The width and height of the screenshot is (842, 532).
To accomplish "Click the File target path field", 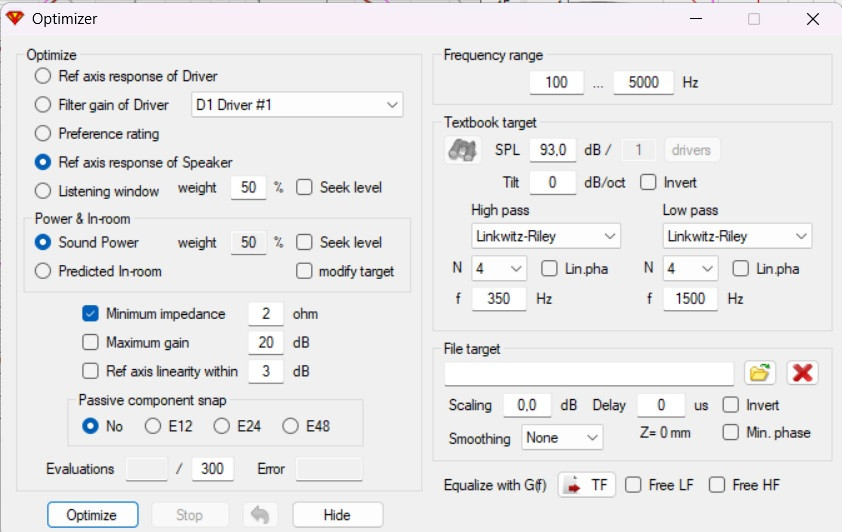I will coord(589,373).
